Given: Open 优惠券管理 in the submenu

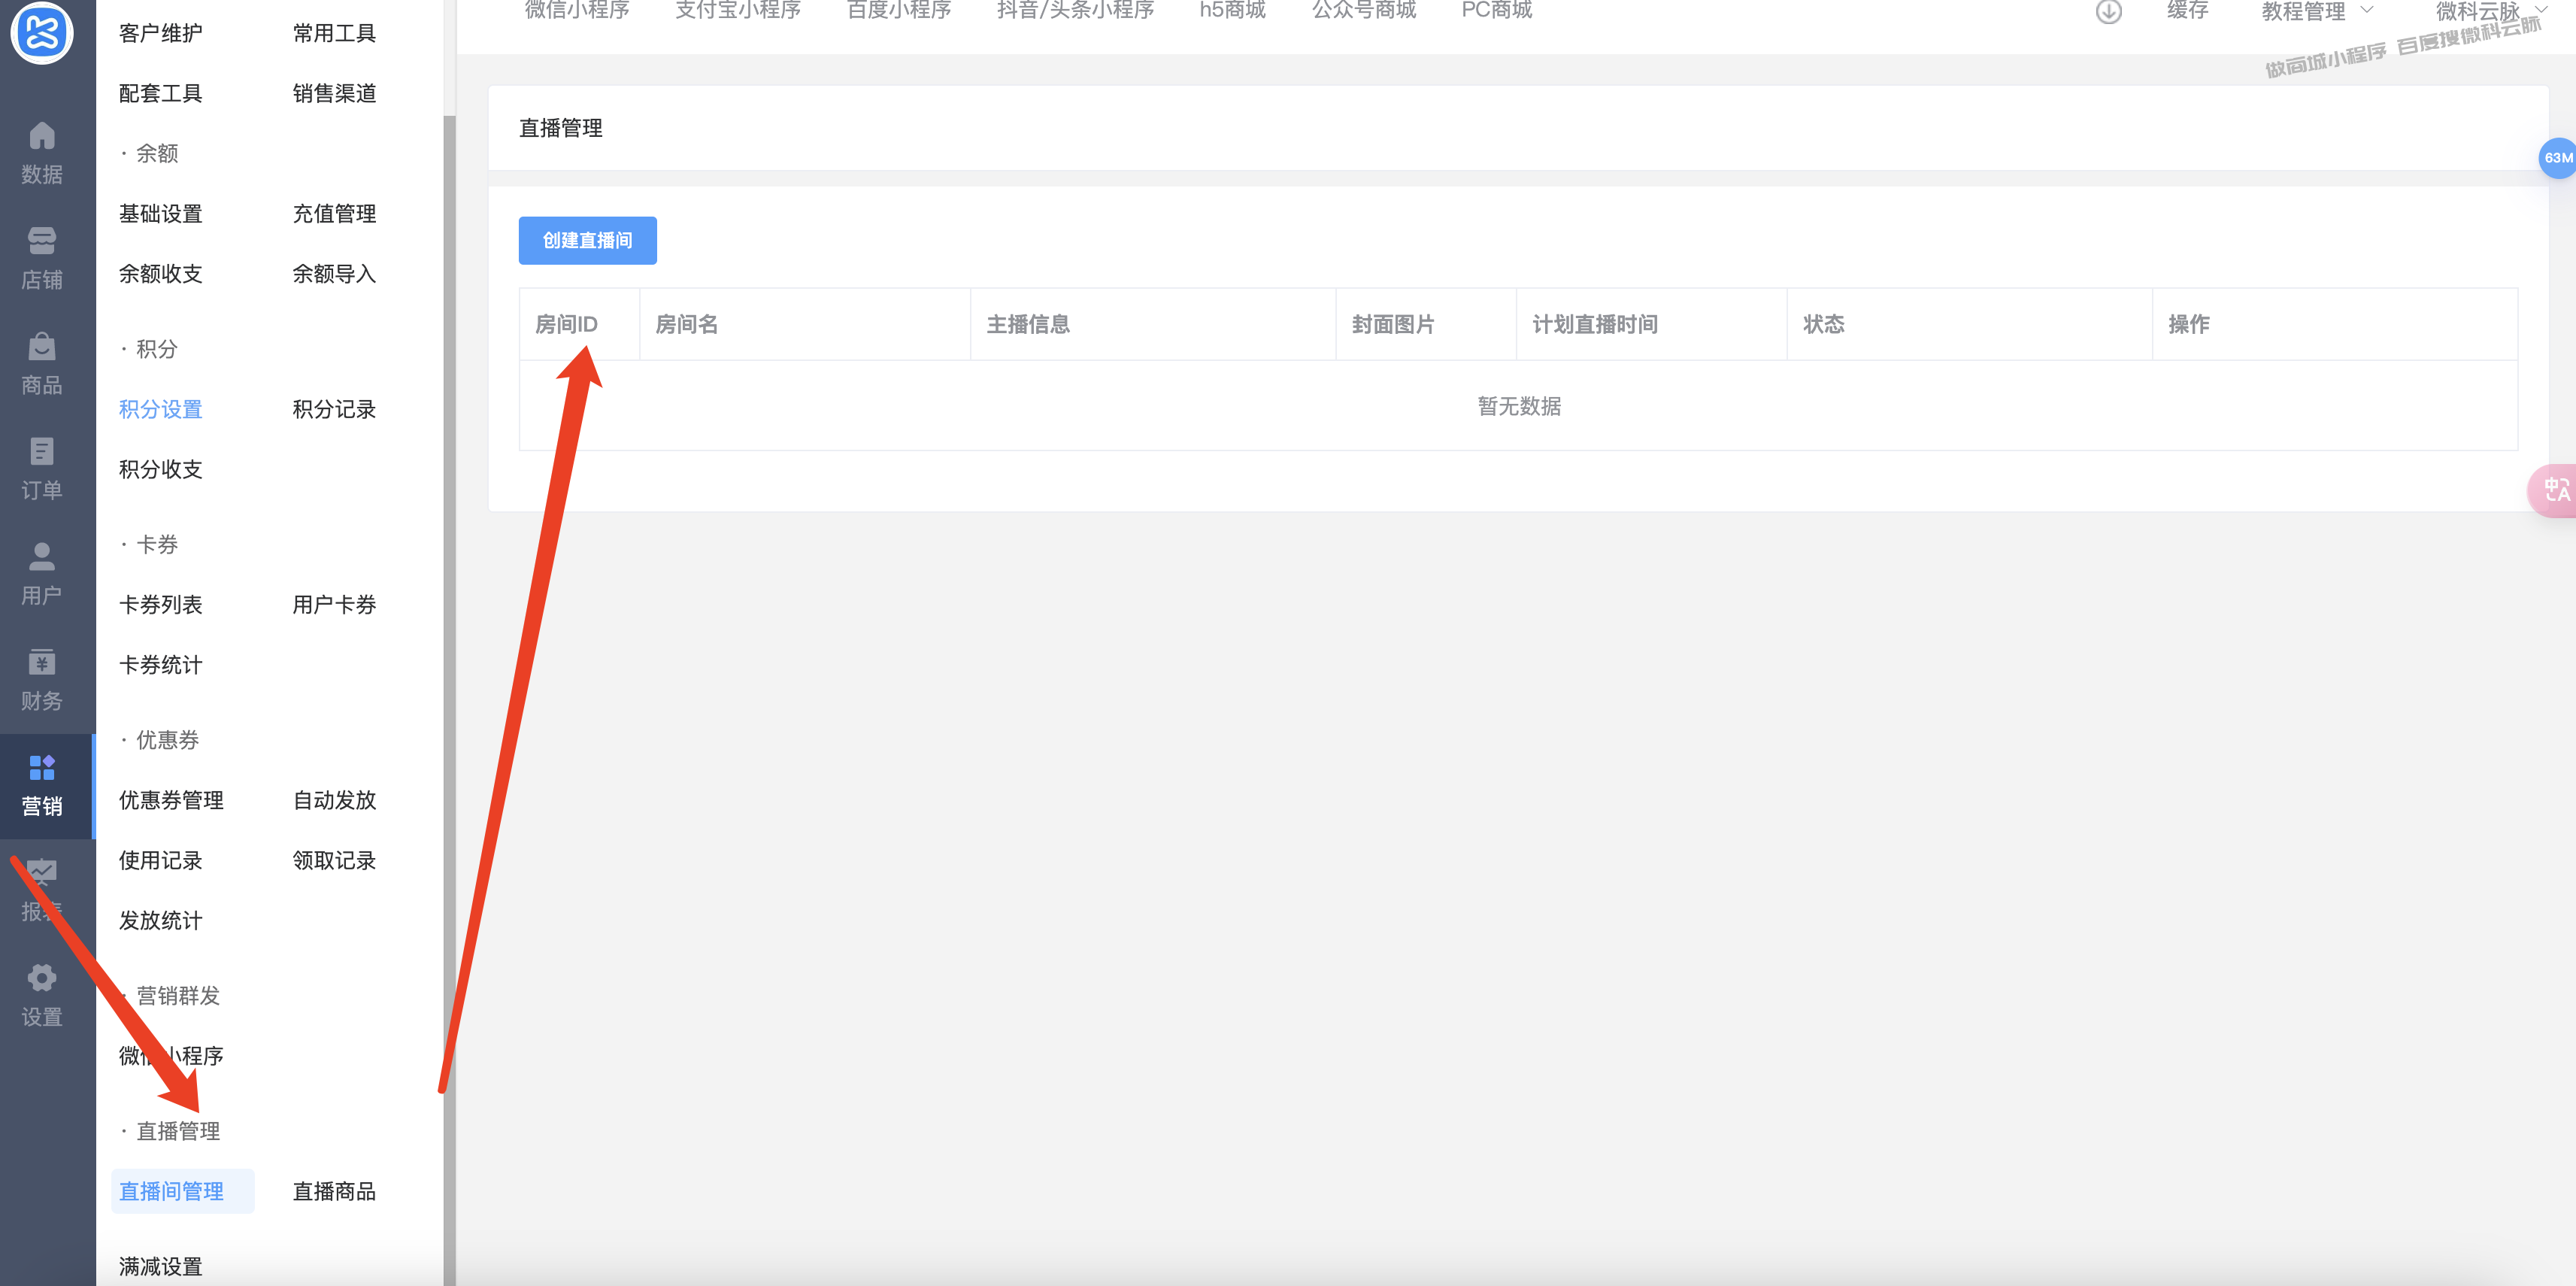Looking at the screenshot, I should [x=171, y=800].
